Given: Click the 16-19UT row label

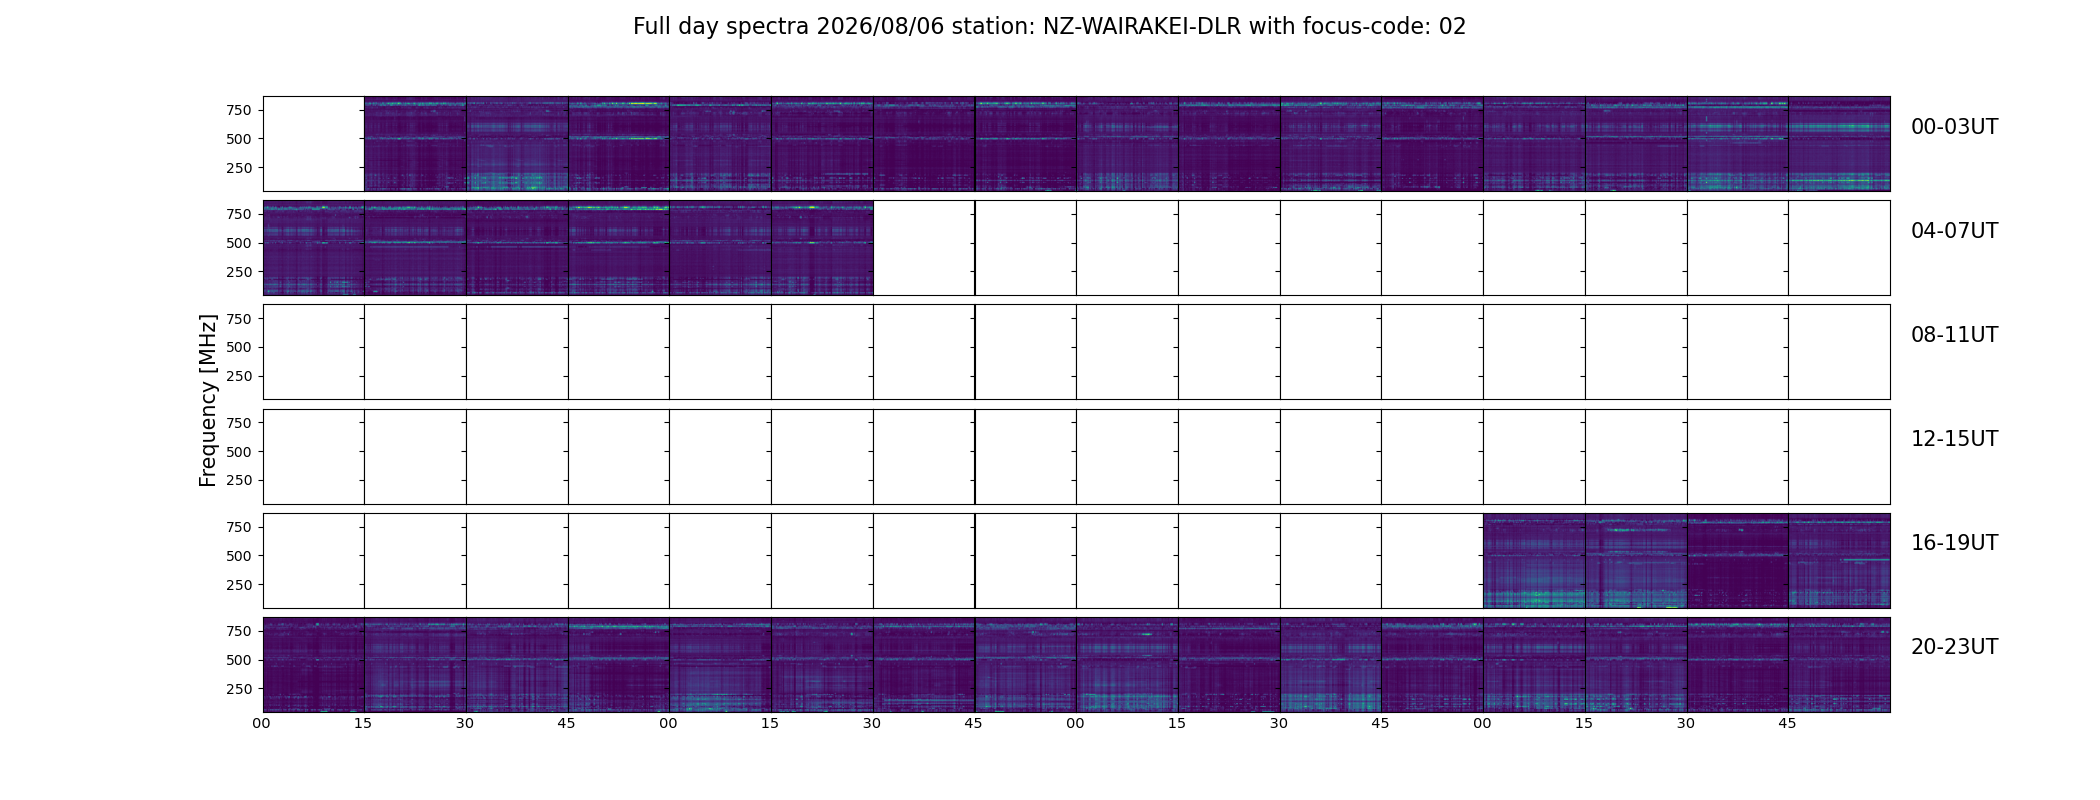Looking at the screenshot, I should coord(1954,543).
